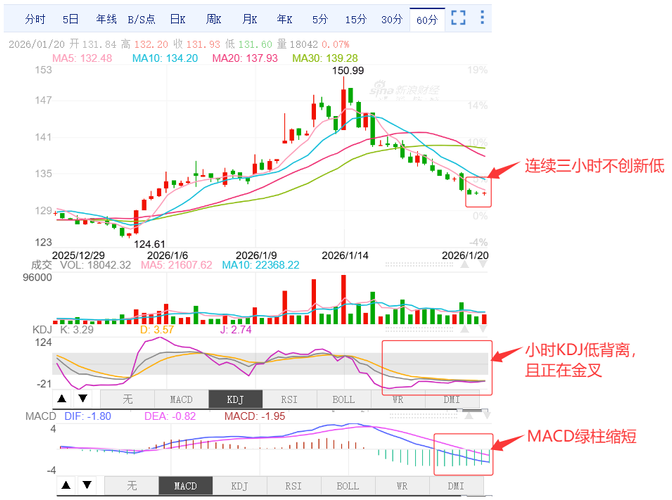Click the DIF: -1.80 value
Screen dimensions: 672x500
87,416
